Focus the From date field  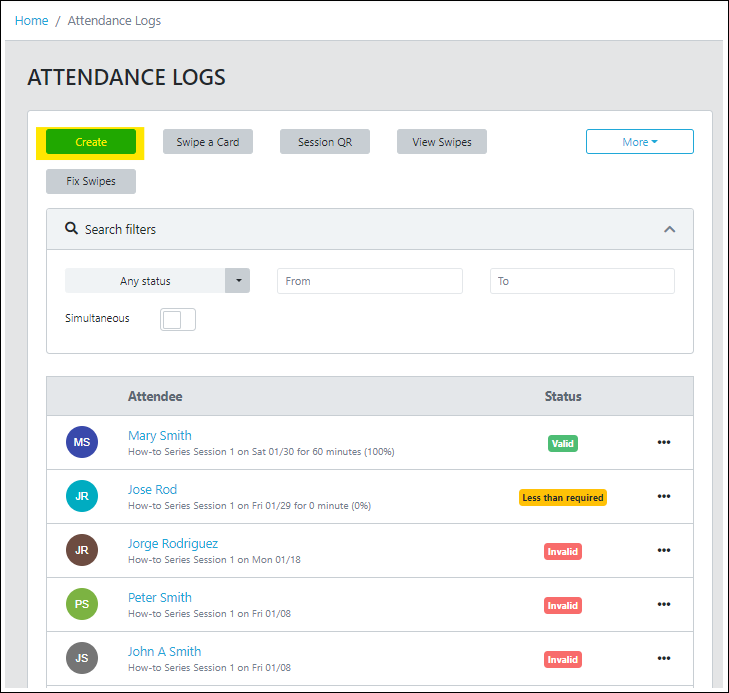pos(370,281)
